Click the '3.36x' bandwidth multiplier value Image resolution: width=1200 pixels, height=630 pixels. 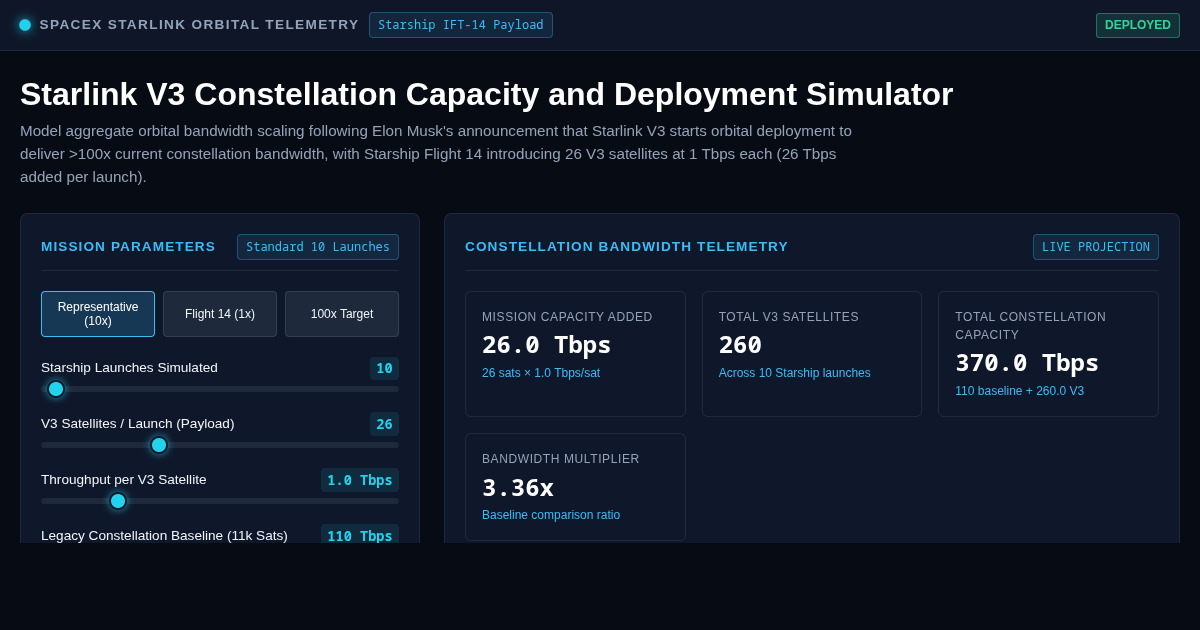518,488
